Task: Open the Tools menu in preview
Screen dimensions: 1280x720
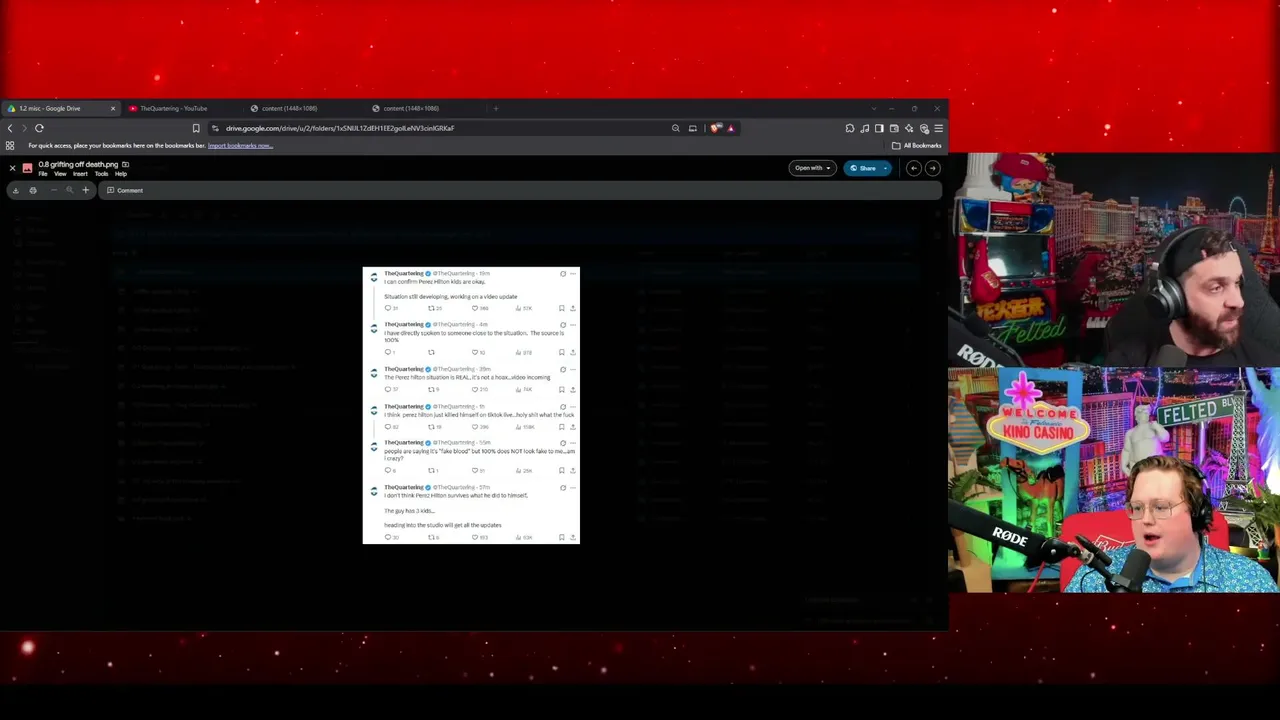Action: (101, 174)
